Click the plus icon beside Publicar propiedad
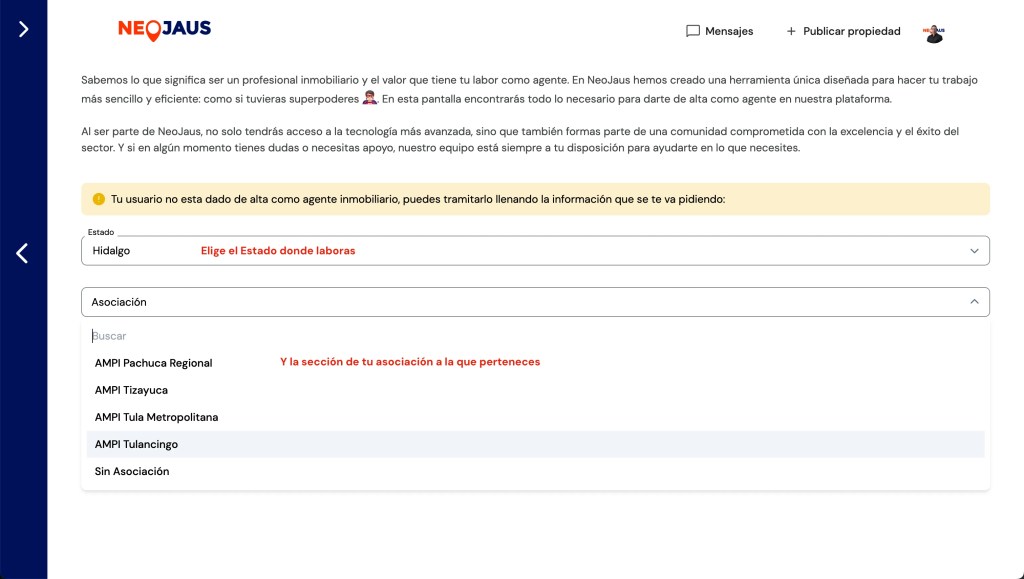Image resolution: width=1024 pixels, height=579 pixels. coord(791,31)
